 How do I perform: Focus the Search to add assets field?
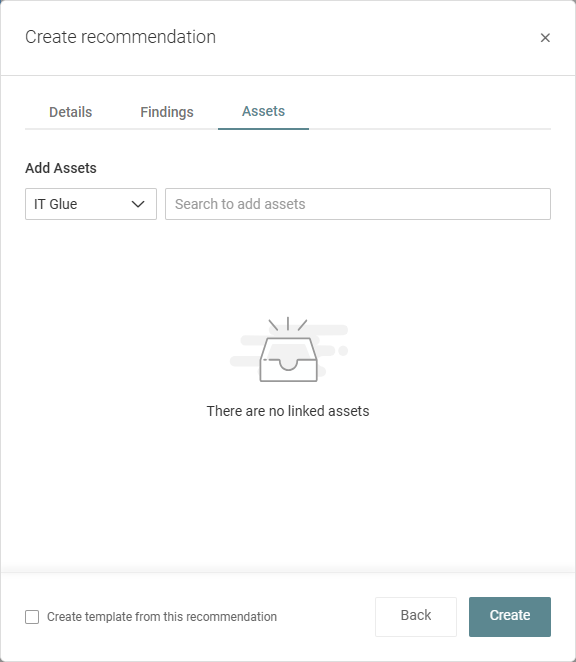[x=358, y=204]
